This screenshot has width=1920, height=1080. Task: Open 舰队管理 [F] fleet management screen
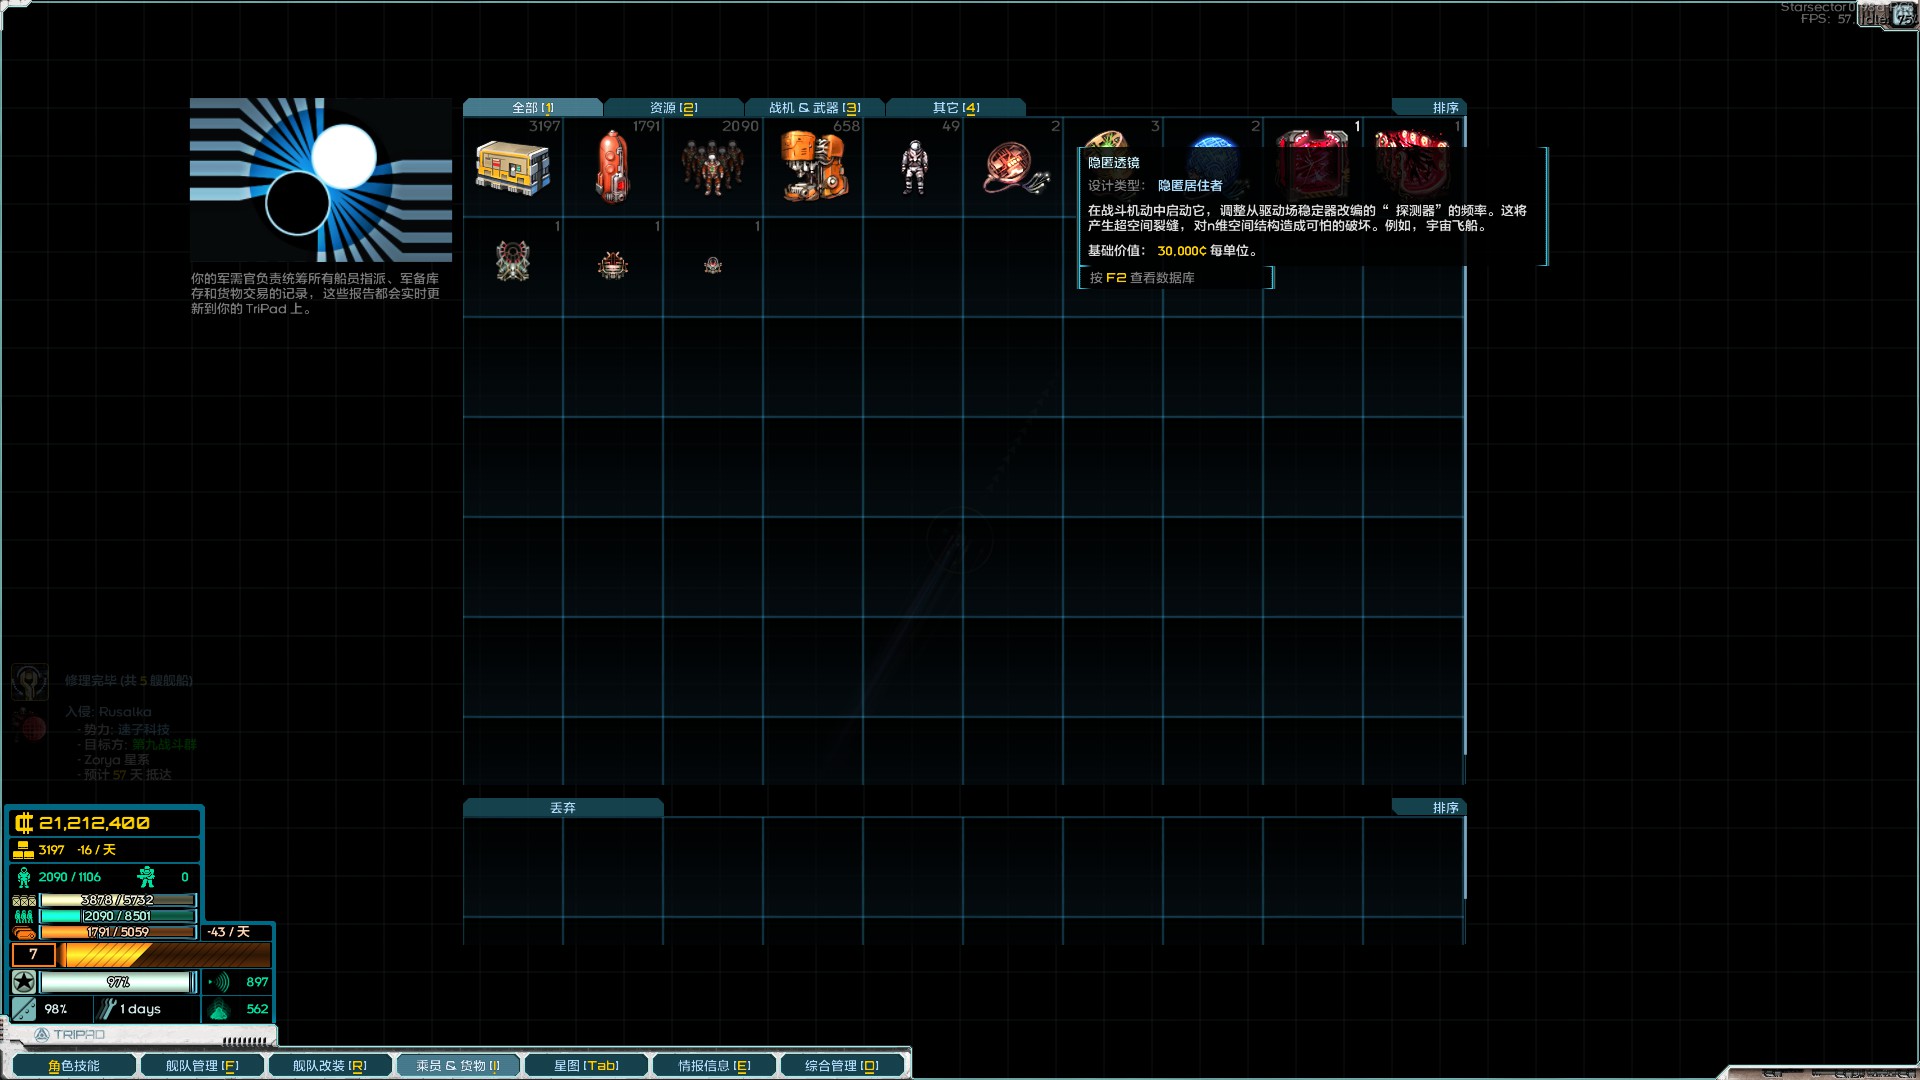[x=202, y=1065]
